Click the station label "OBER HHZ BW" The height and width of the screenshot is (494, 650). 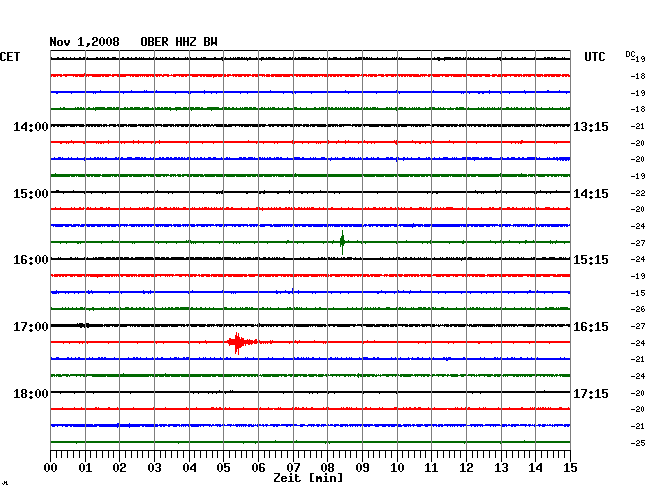(179, 42)
